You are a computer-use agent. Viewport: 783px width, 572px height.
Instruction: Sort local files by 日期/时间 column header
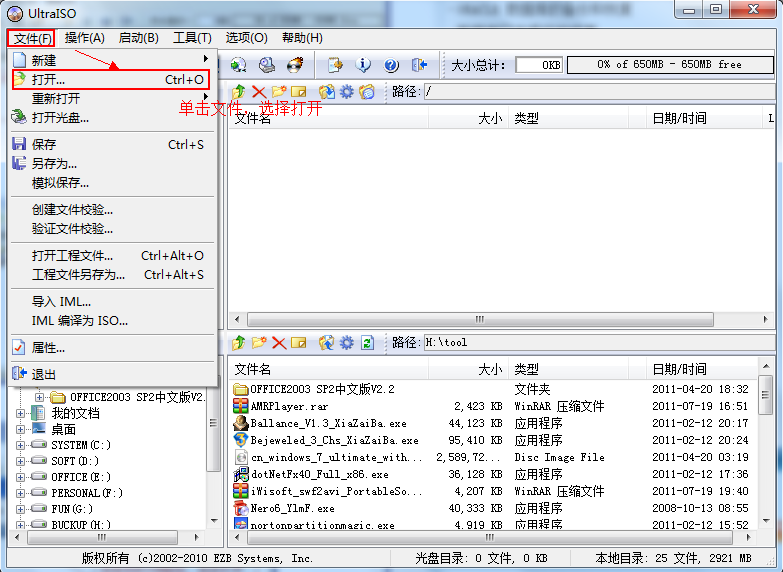tap(702, 369)
